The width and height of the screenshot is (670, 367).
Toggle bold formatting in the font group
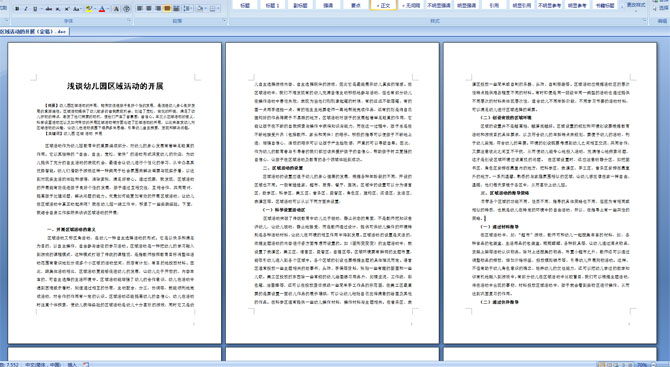pyautogui.click(x=17, y=9)
